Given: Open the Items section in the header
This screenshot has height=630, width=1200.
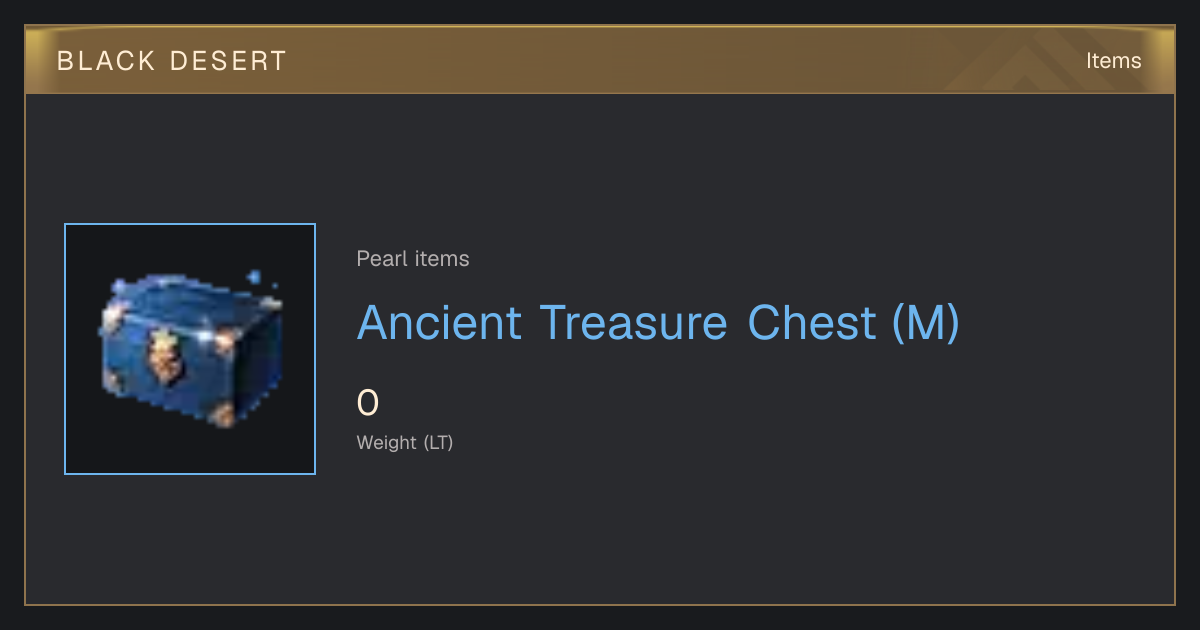Looking at the screenshot, I should tap(1113, 60).
